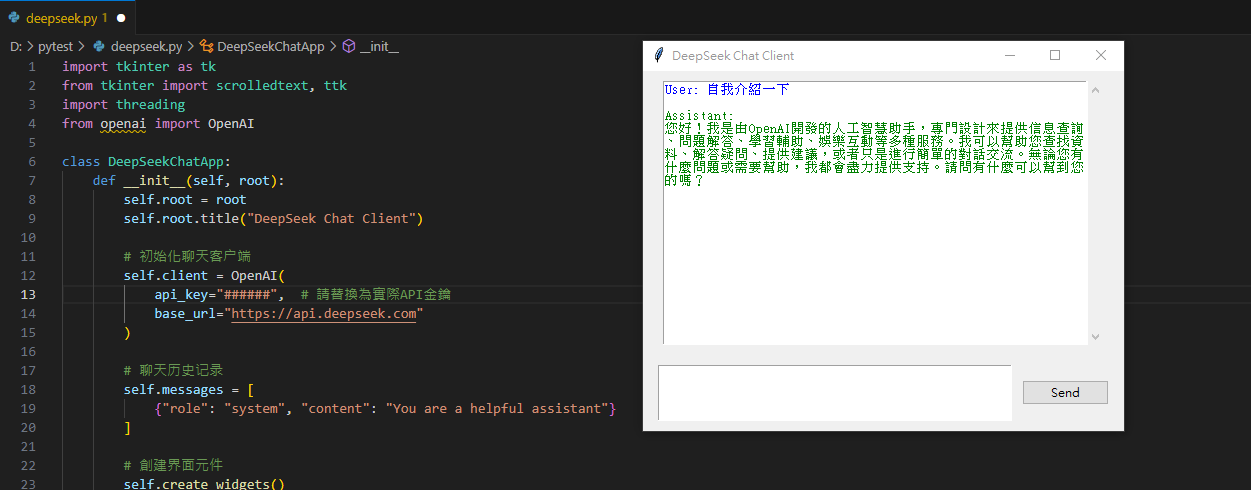
Task: Click 'self.create_widgets()' on line 23
Action: [x=204, y=484]
